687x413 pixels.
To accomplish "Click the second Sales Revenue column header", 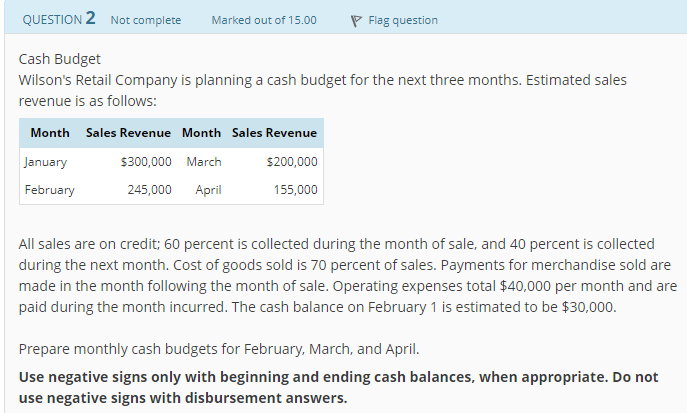I will tap(274, 133).
